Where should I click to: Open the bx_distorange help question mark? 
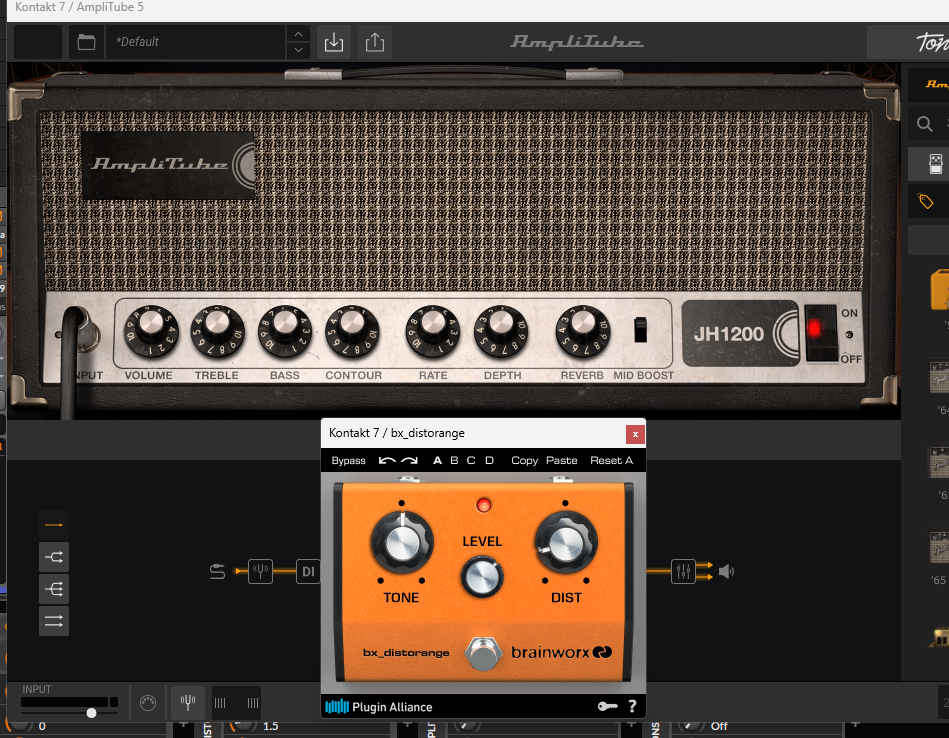(x=632, y=707)
